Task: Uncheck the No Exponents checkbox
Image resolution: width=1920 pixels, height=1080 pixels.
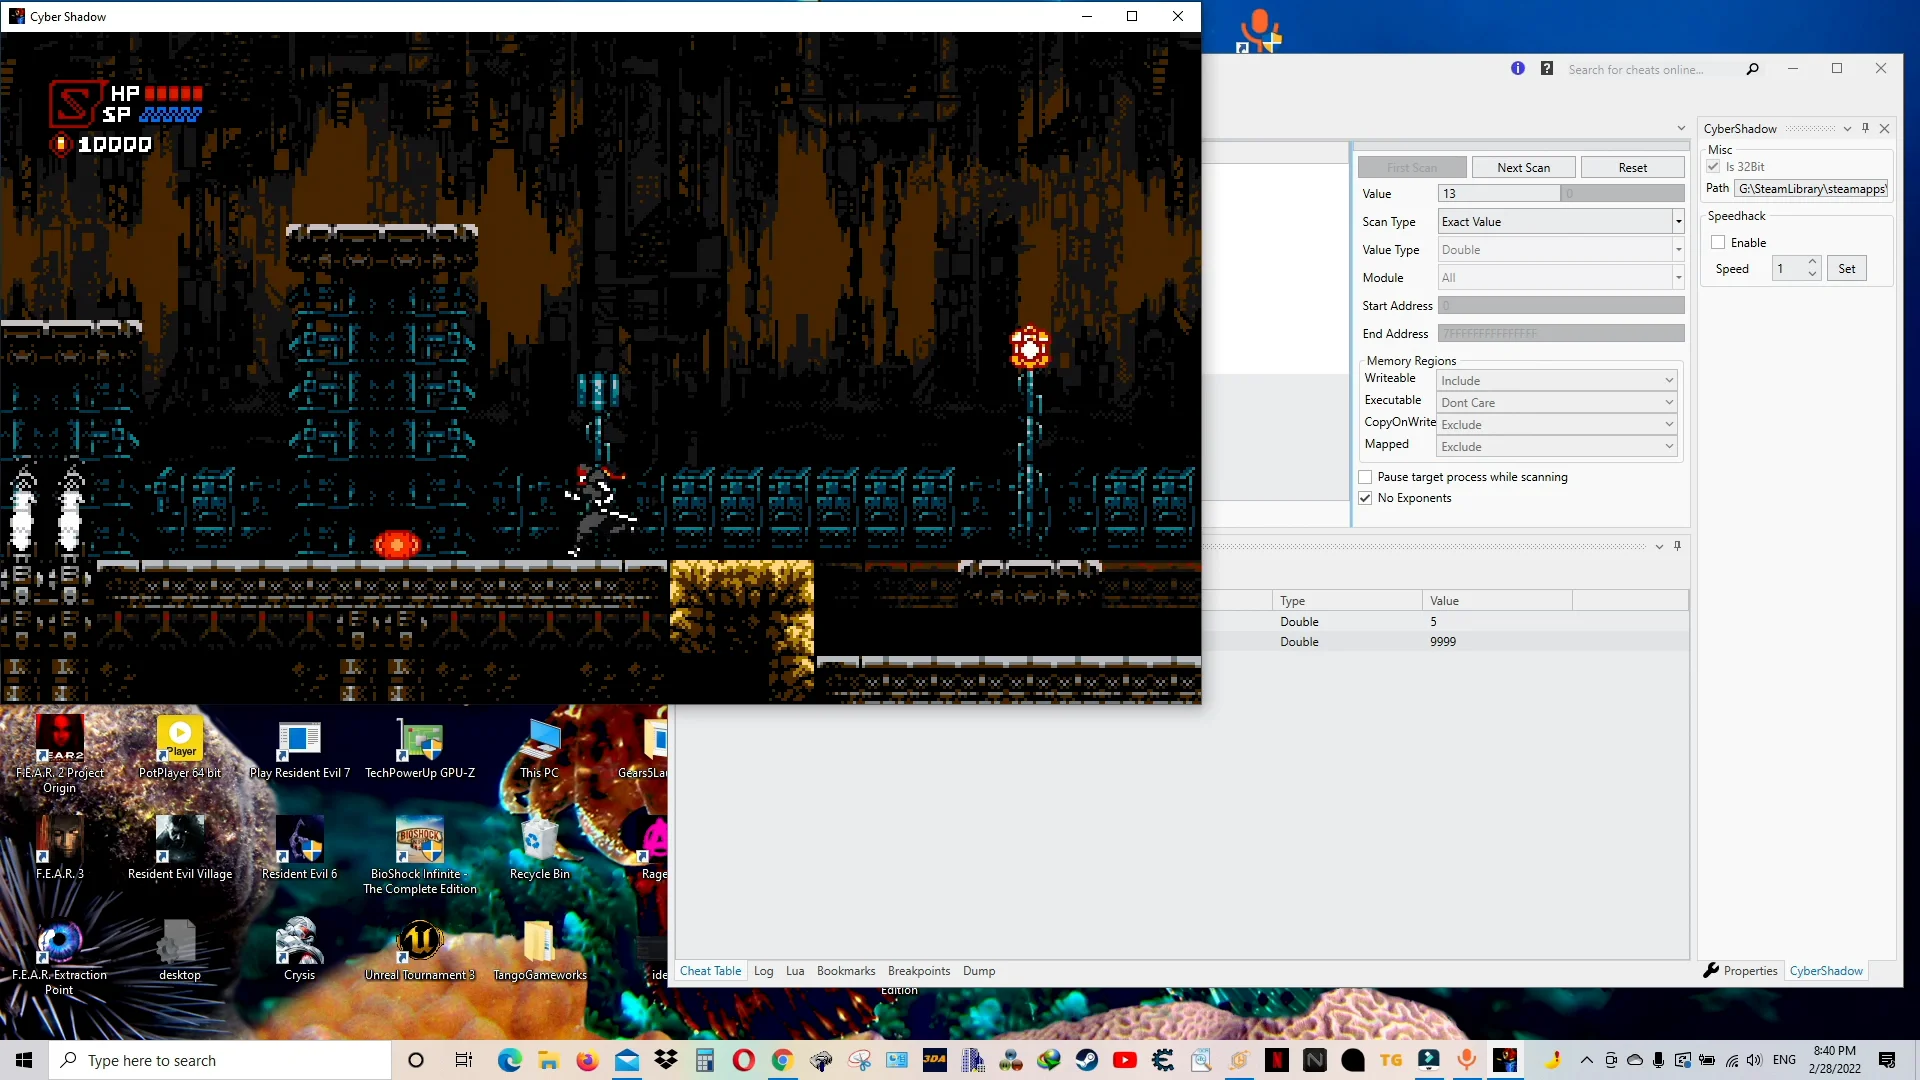Action: [1365, 498]
